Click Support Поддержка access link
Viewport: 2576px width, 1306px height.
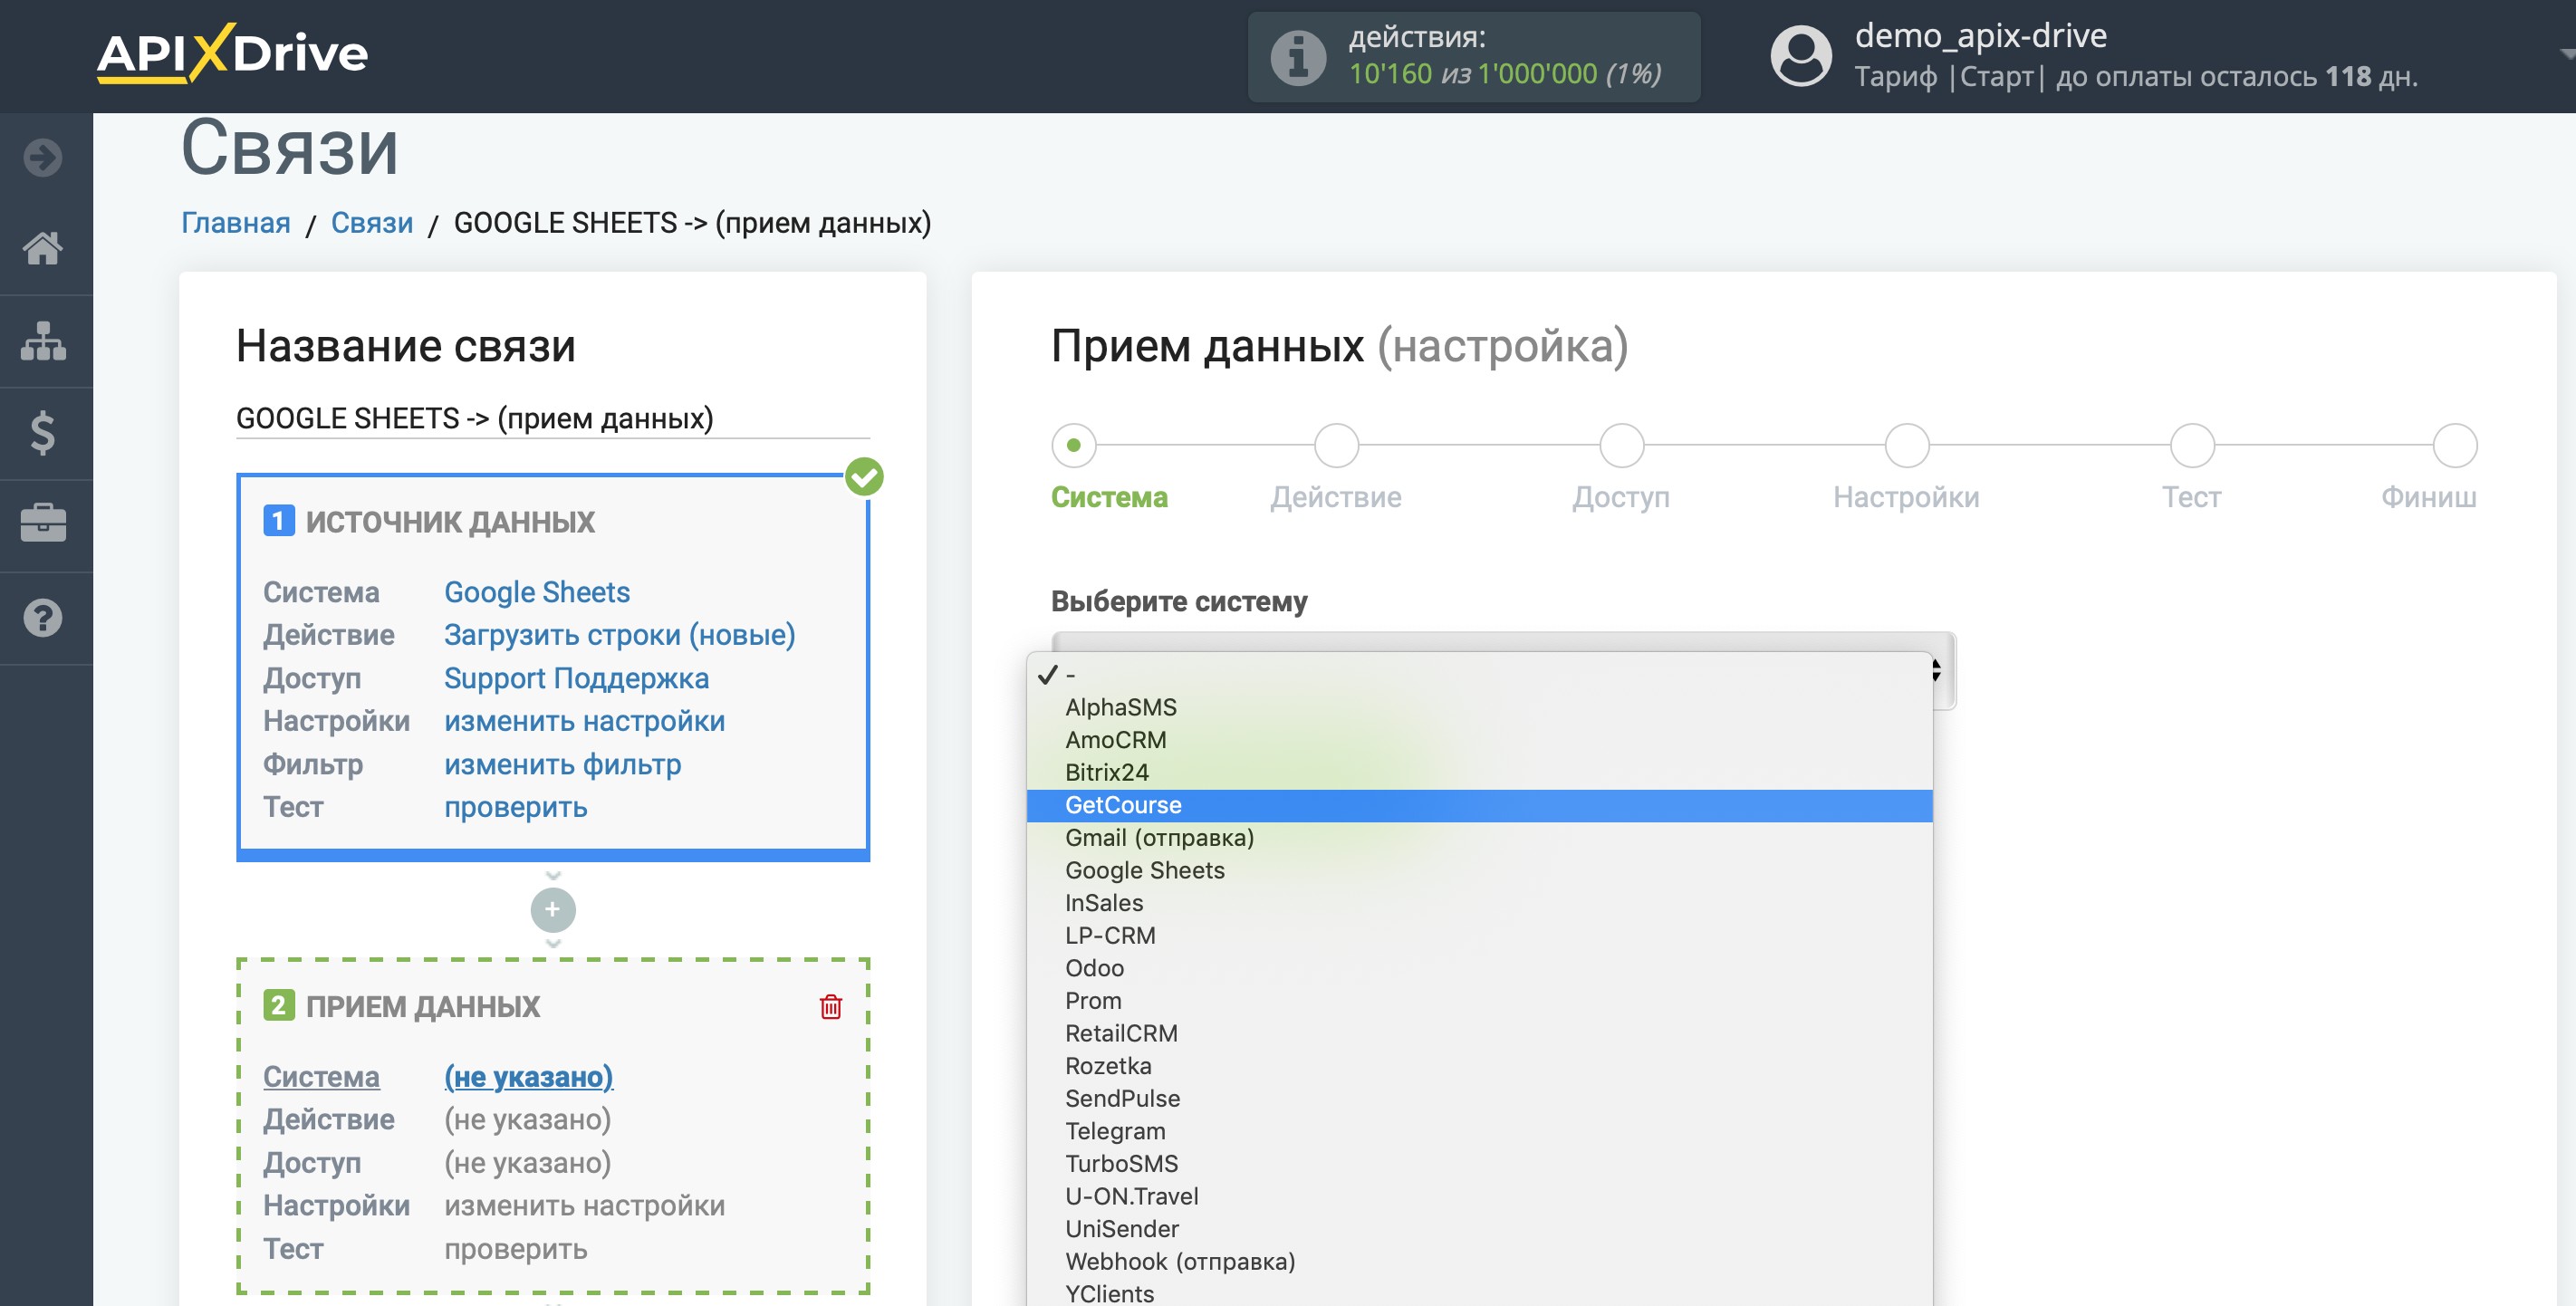tap(577, 678)
